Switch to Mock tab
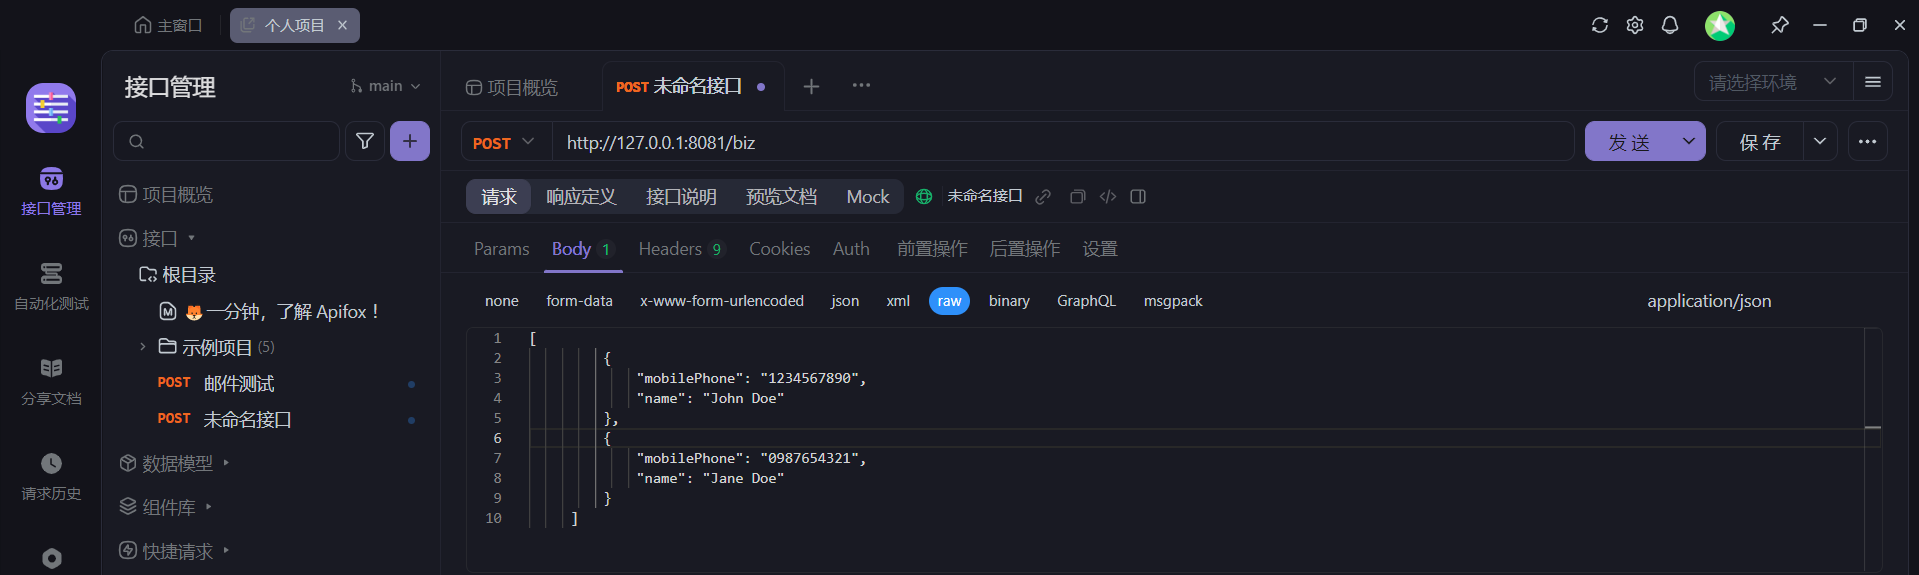The height and width of the screenshot is (575, 1919). (x=868, y=197)
